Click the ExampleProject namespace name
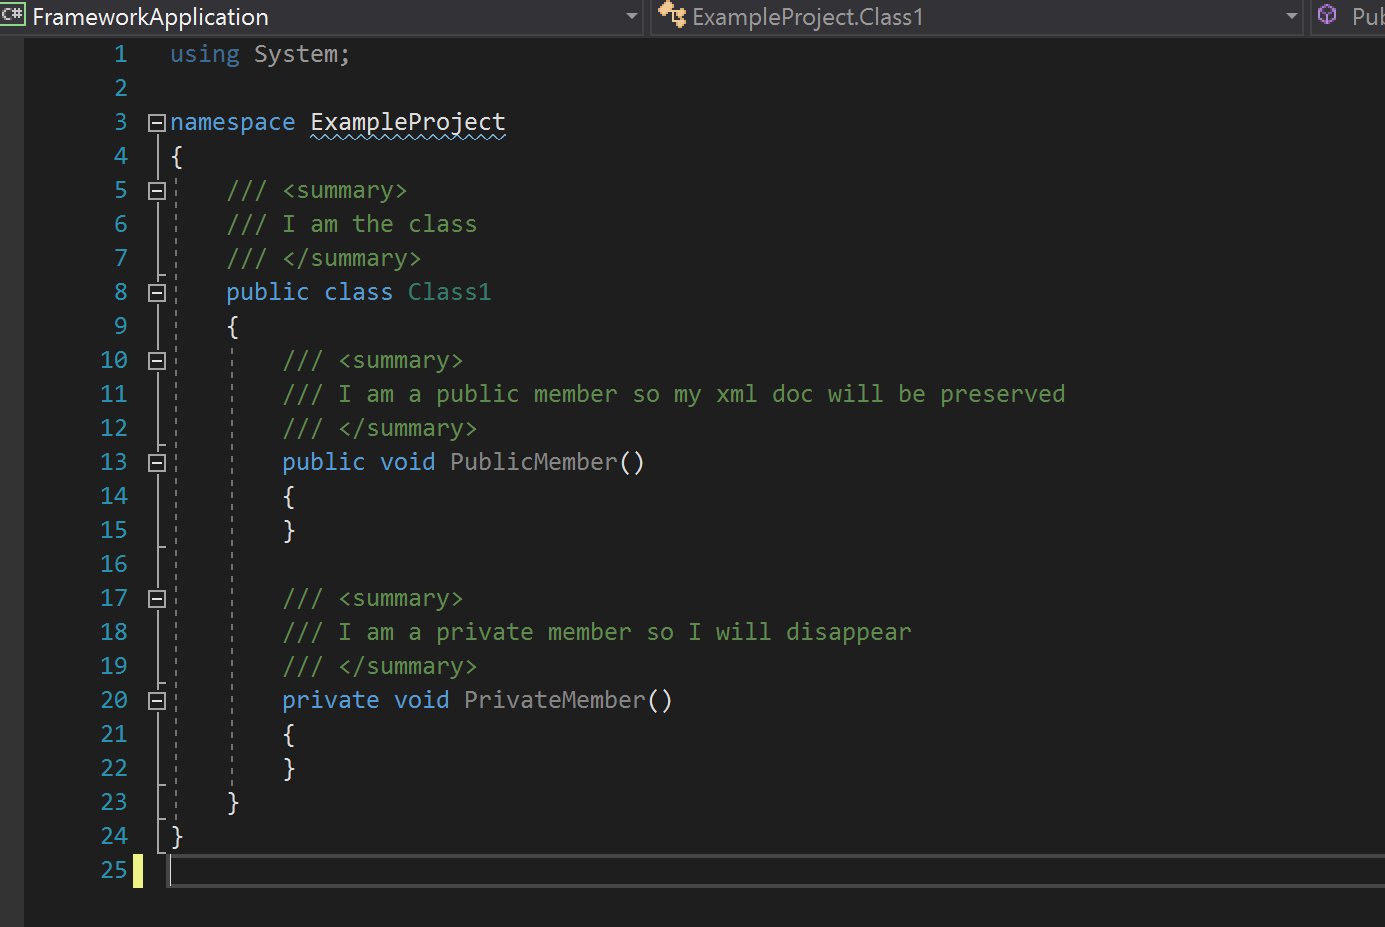 coord(408,122)
